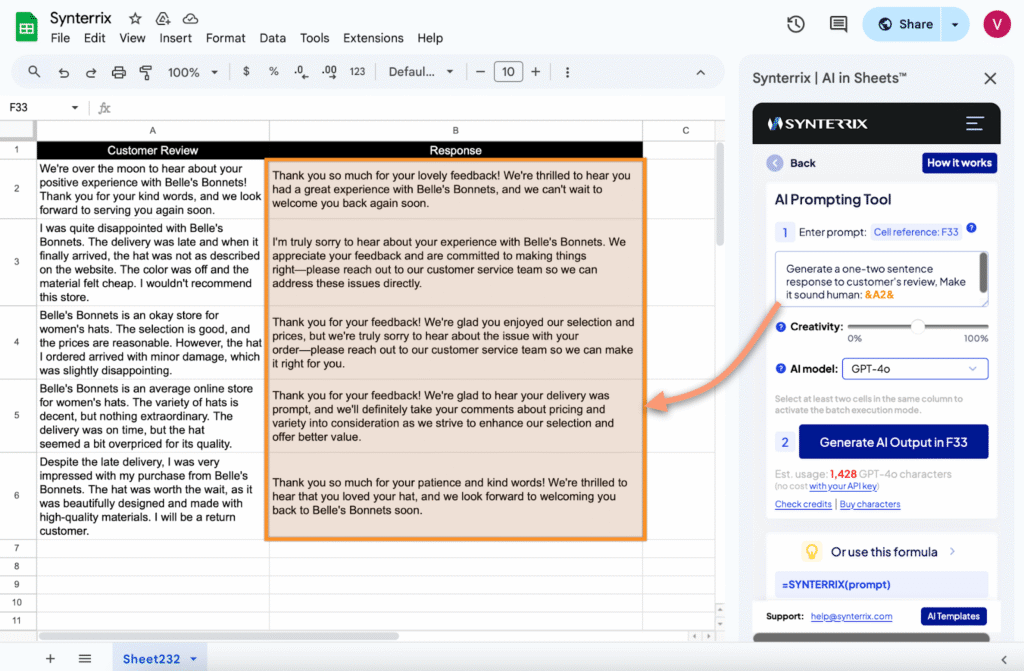
Task: Open the Share options dropdown arrow
Action: coord(955,25)
